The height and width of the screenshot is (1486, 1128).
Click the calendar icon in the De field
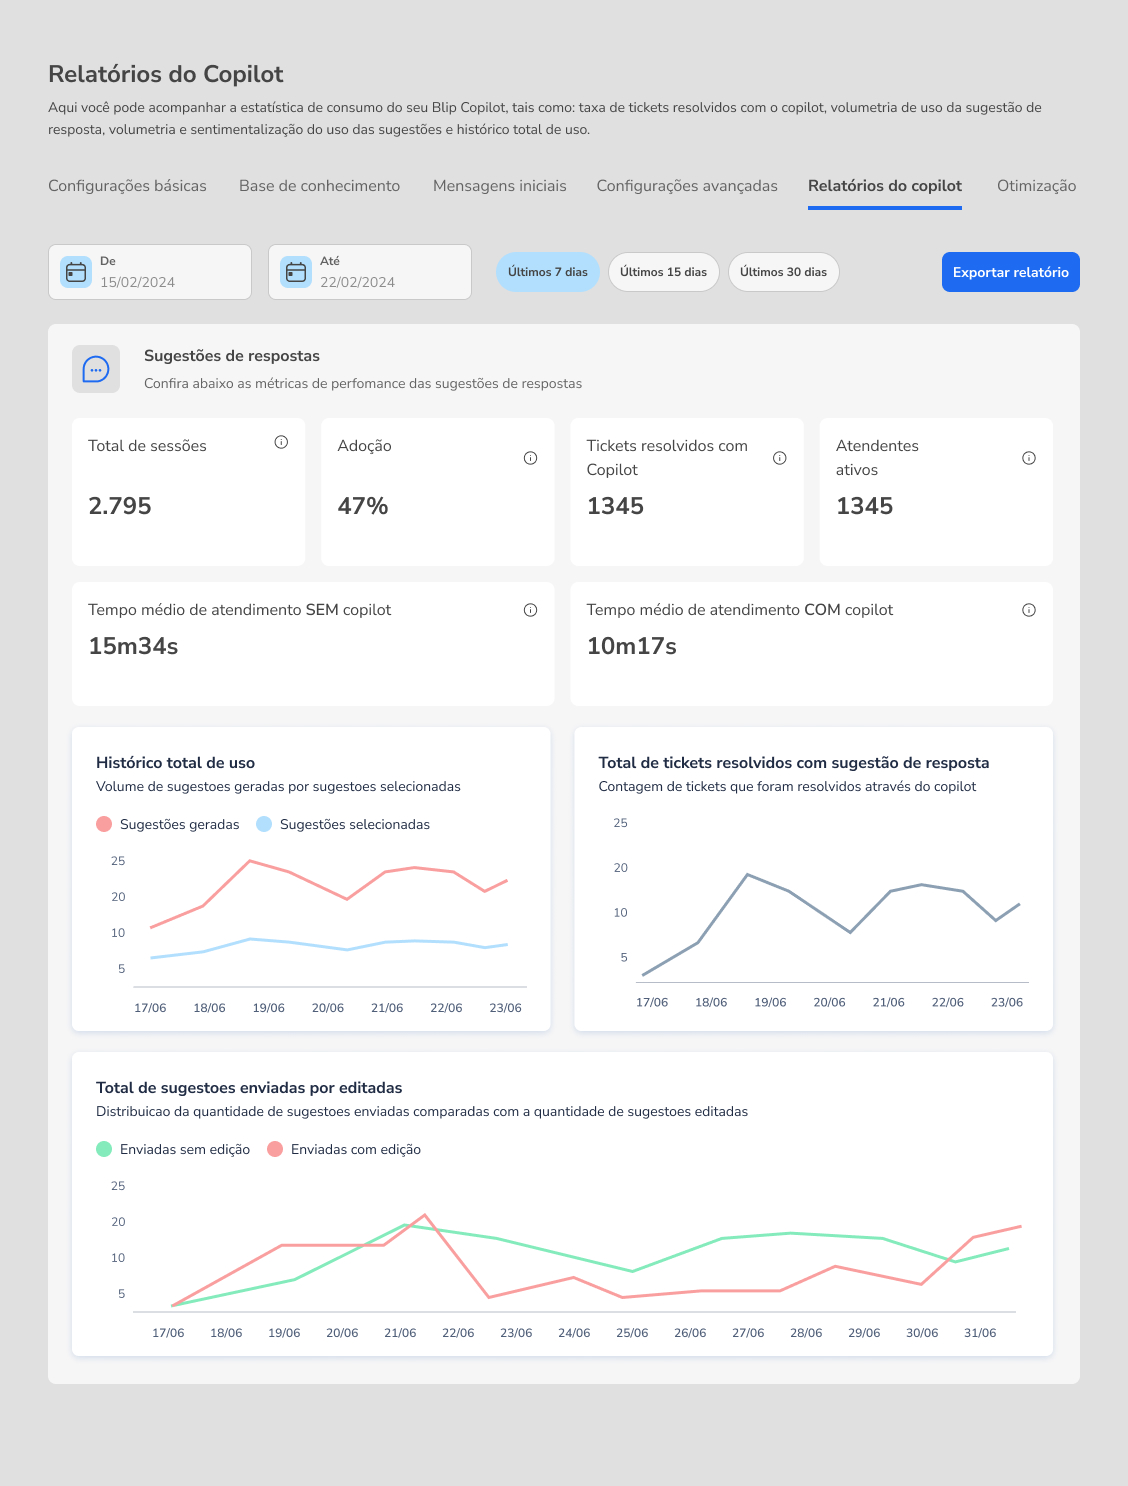click(76, 272)
